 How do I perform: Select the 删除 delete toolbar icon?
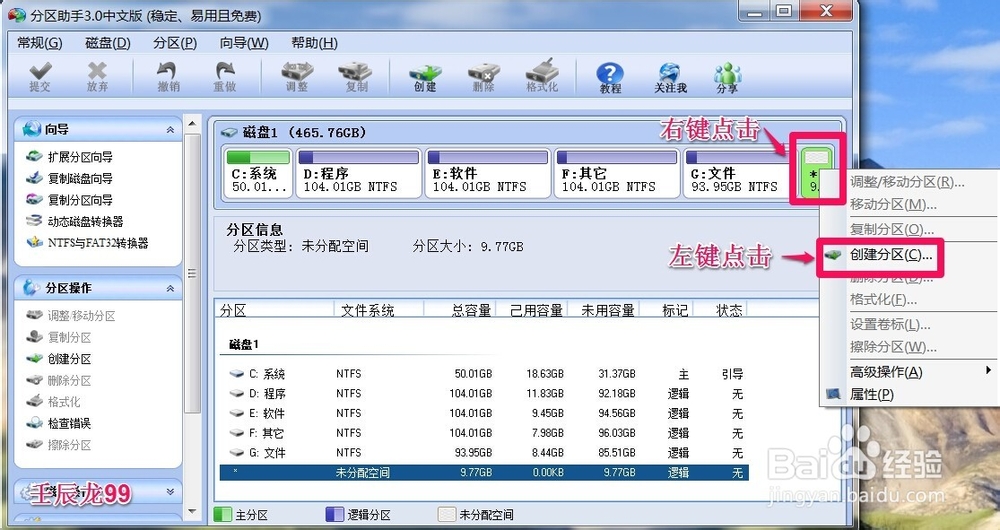(x=483, y=77)
